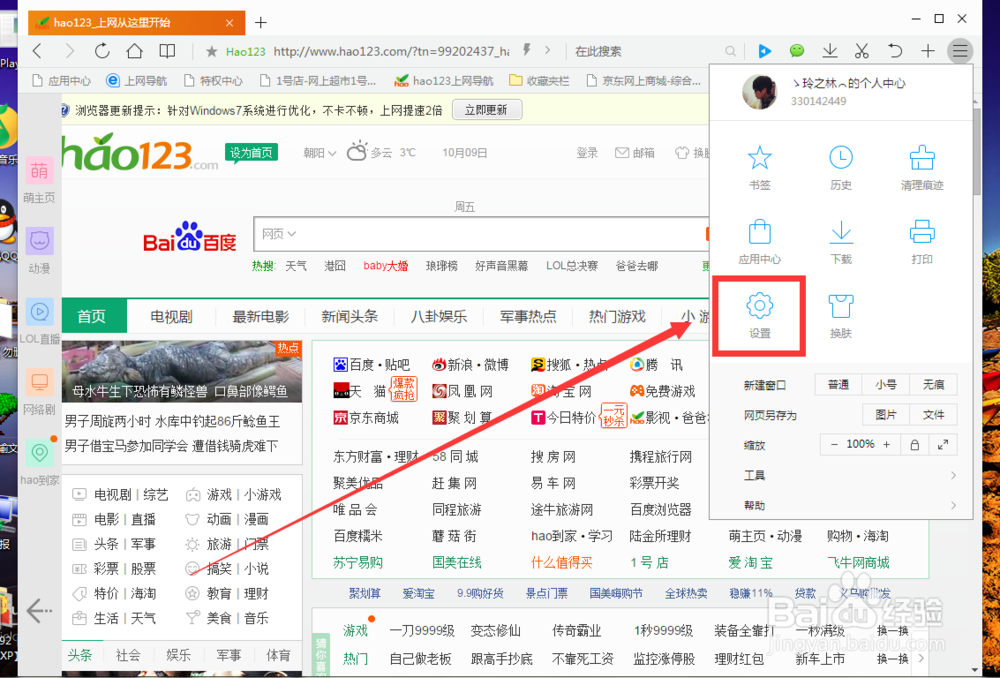Open the 收藏夹栏 bookmarks folder
1000x678 pixels.
[x=540, y=81]
